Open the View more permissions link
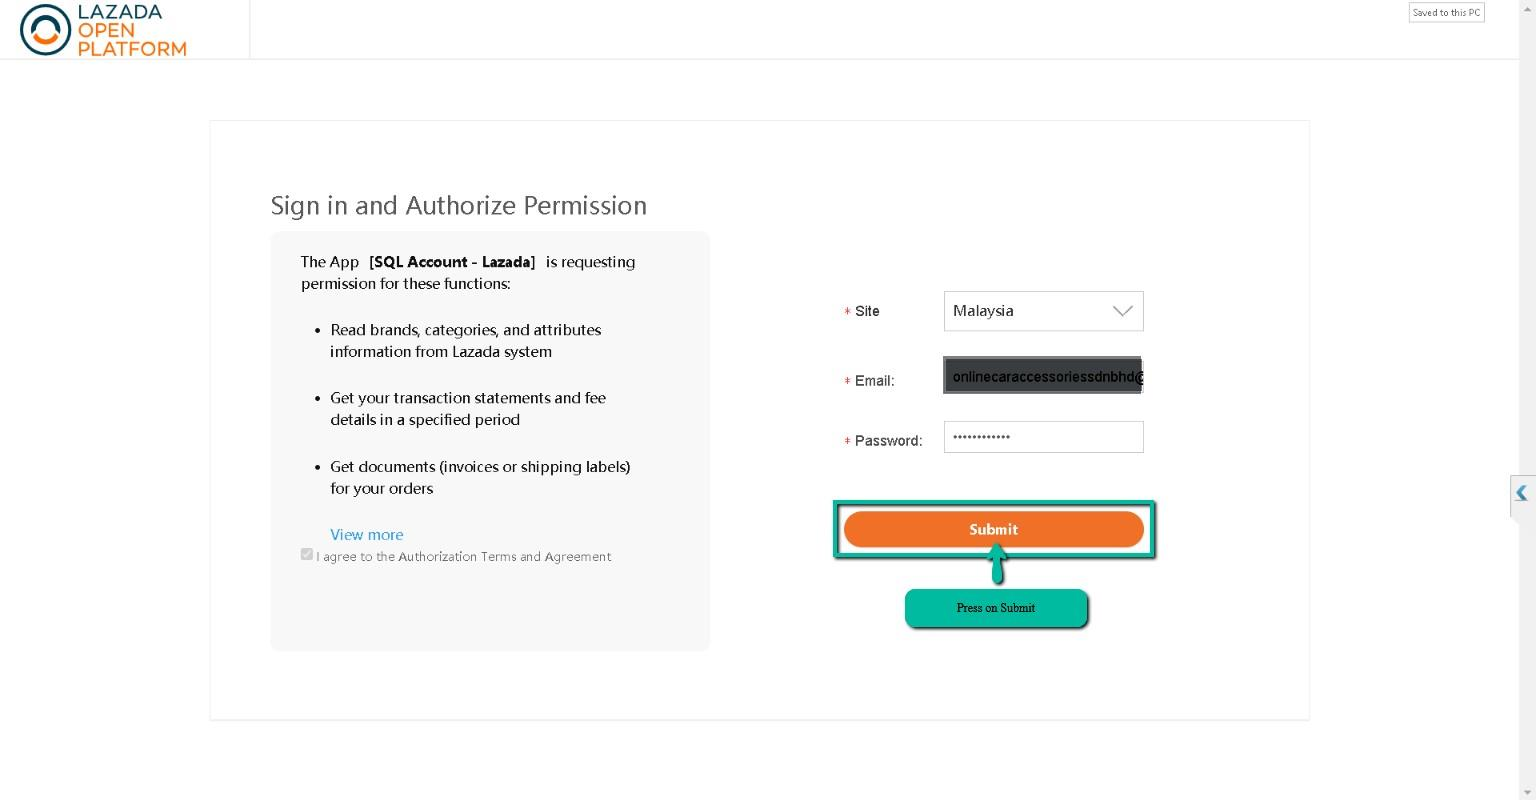 click(x=367, y=535)
